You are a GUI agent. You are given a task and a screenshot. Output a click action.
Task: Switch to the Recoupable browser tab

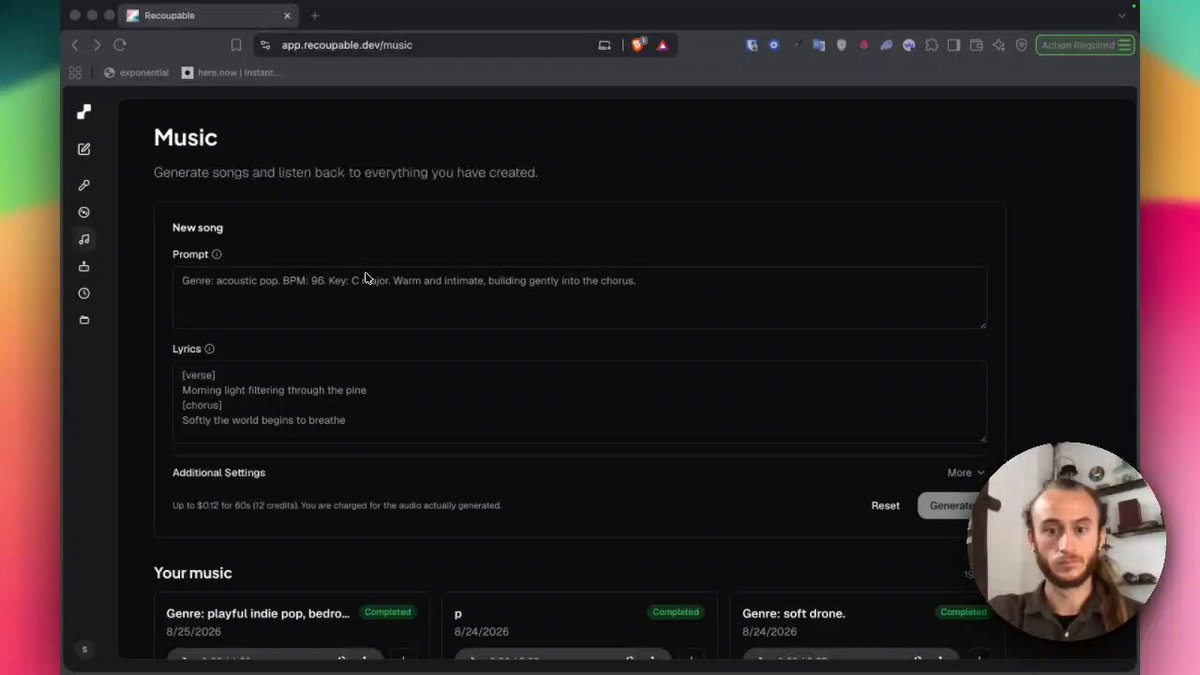(x=210, y=16)
